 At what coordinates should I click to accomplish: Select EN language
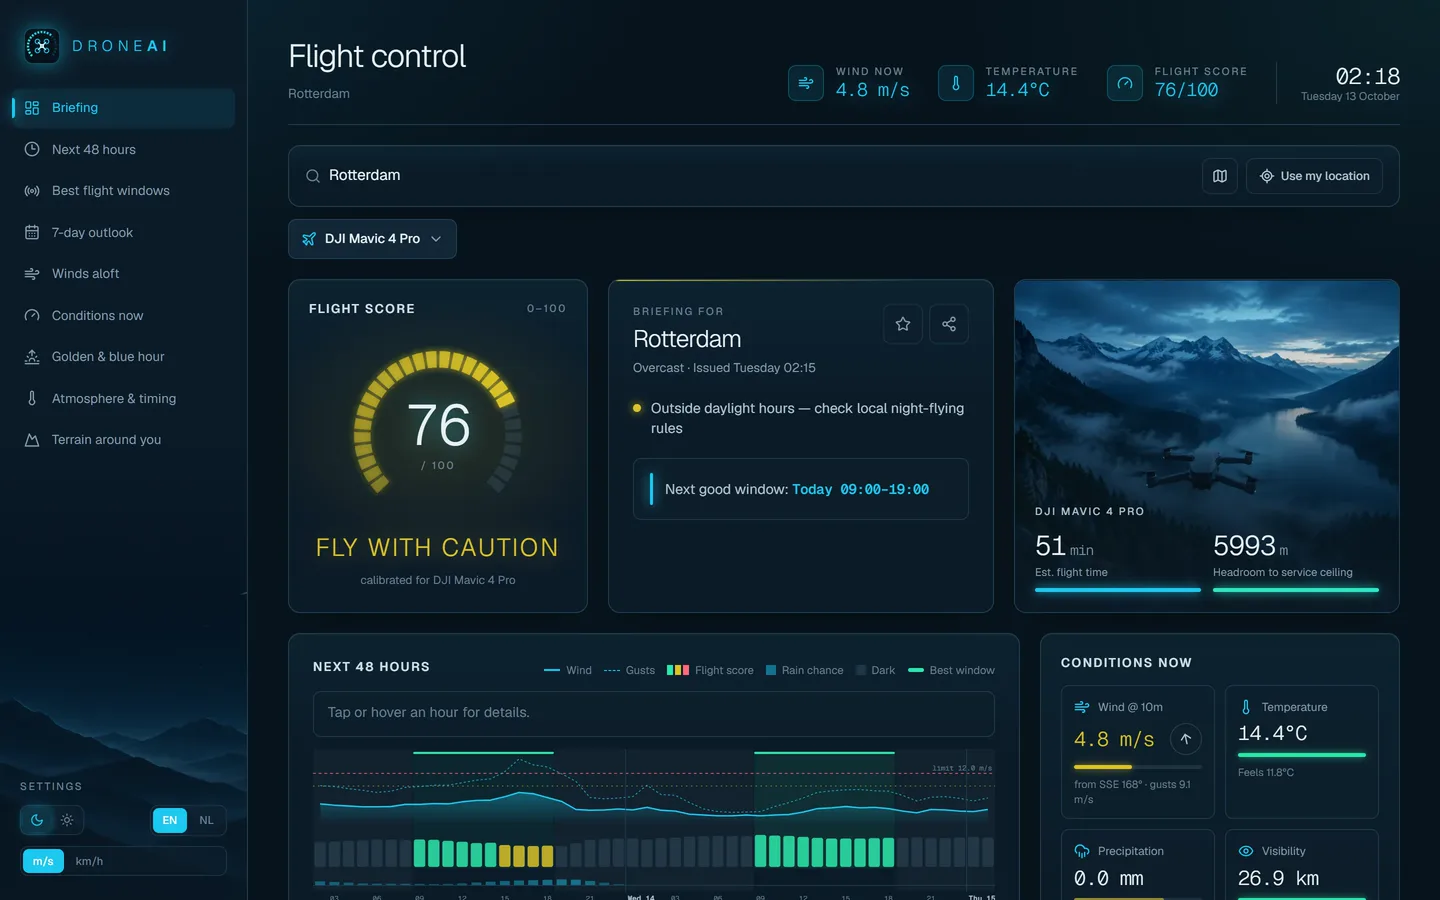(170, 820)
